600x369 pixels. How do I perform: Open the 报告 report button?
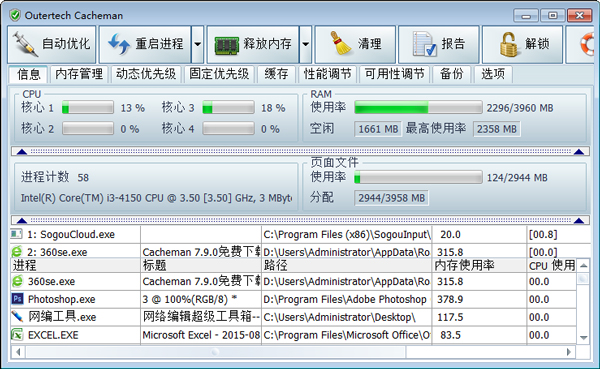point(439,44)
